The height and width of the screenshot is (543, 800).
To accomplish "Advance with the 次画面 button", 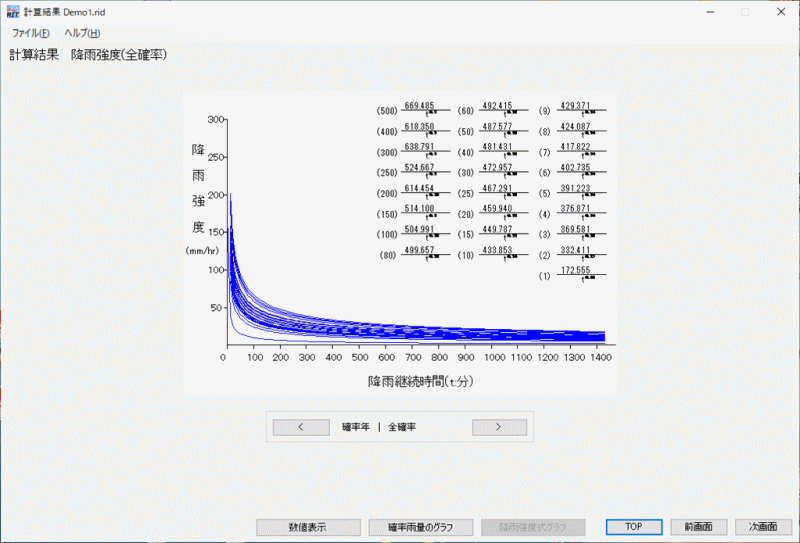I will click(x=762, y=527).
